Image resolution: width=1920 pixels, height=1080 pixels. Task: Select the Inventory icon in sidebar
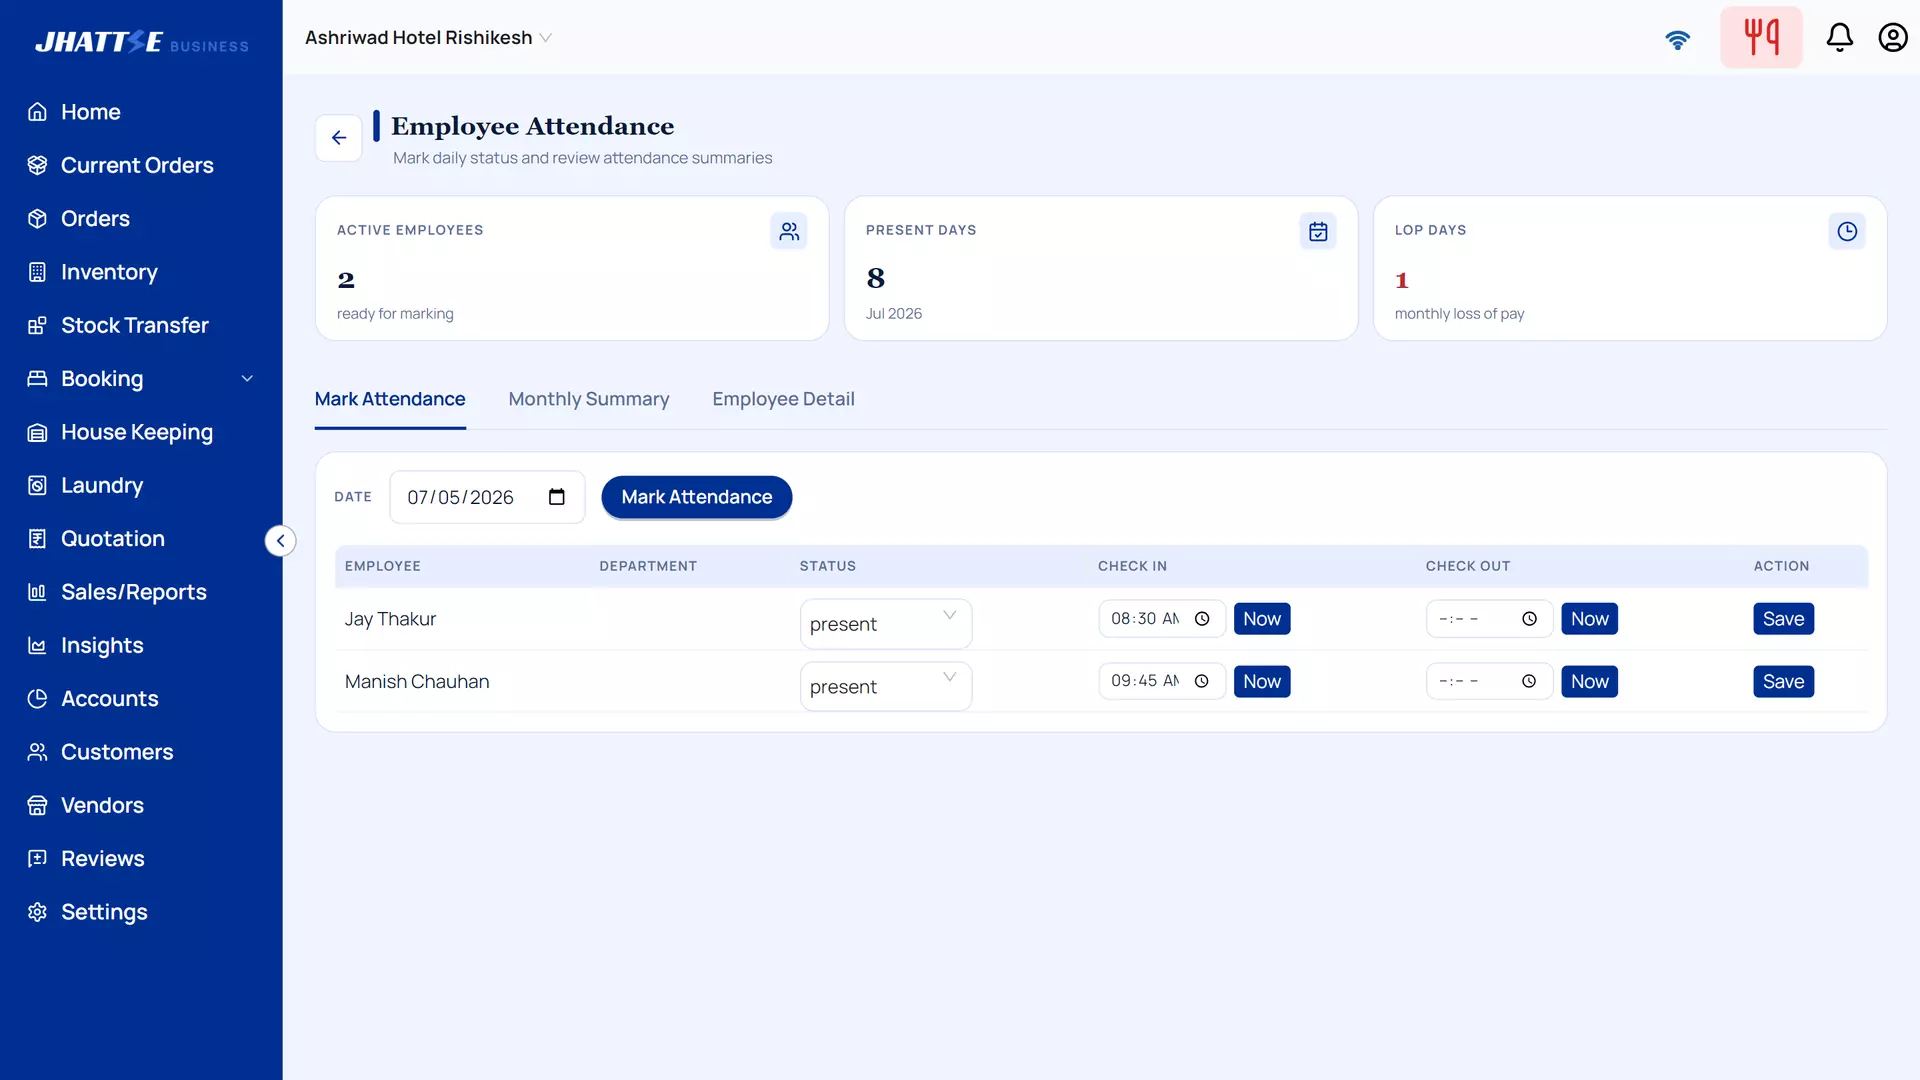click(37, 272)
